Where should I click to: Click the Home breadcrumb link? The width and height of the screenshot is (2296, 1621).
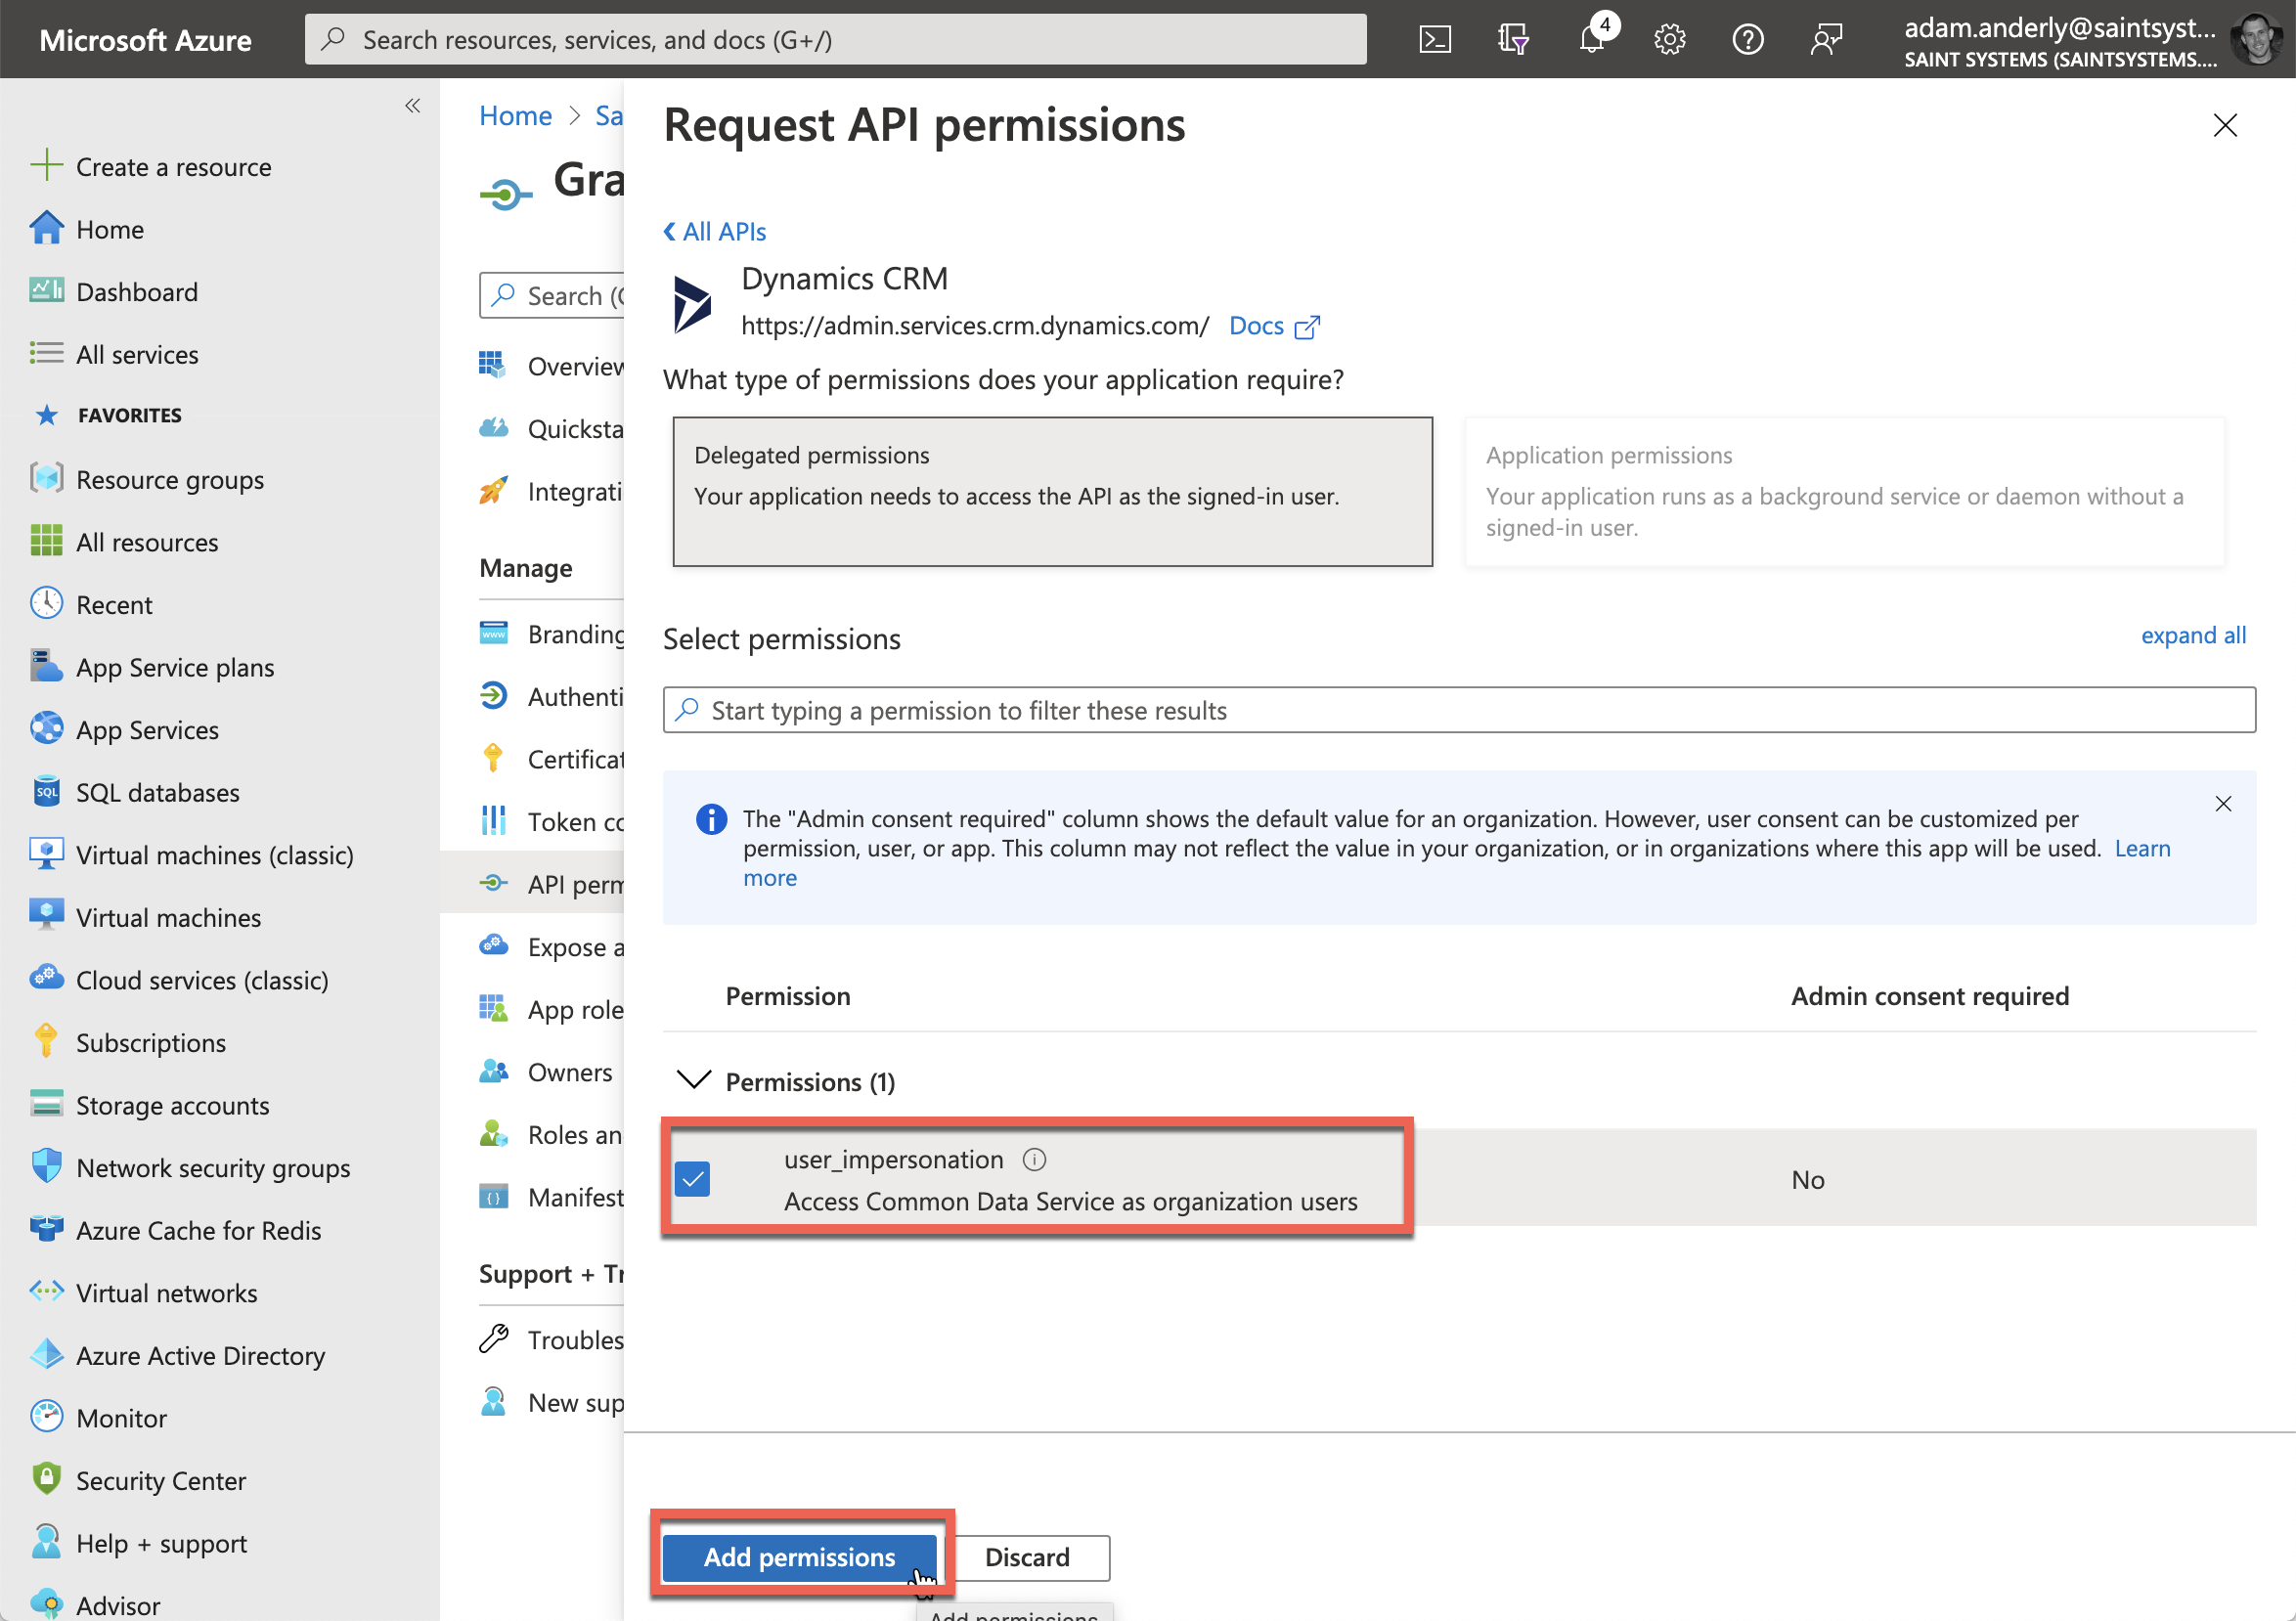coord(515,115)
